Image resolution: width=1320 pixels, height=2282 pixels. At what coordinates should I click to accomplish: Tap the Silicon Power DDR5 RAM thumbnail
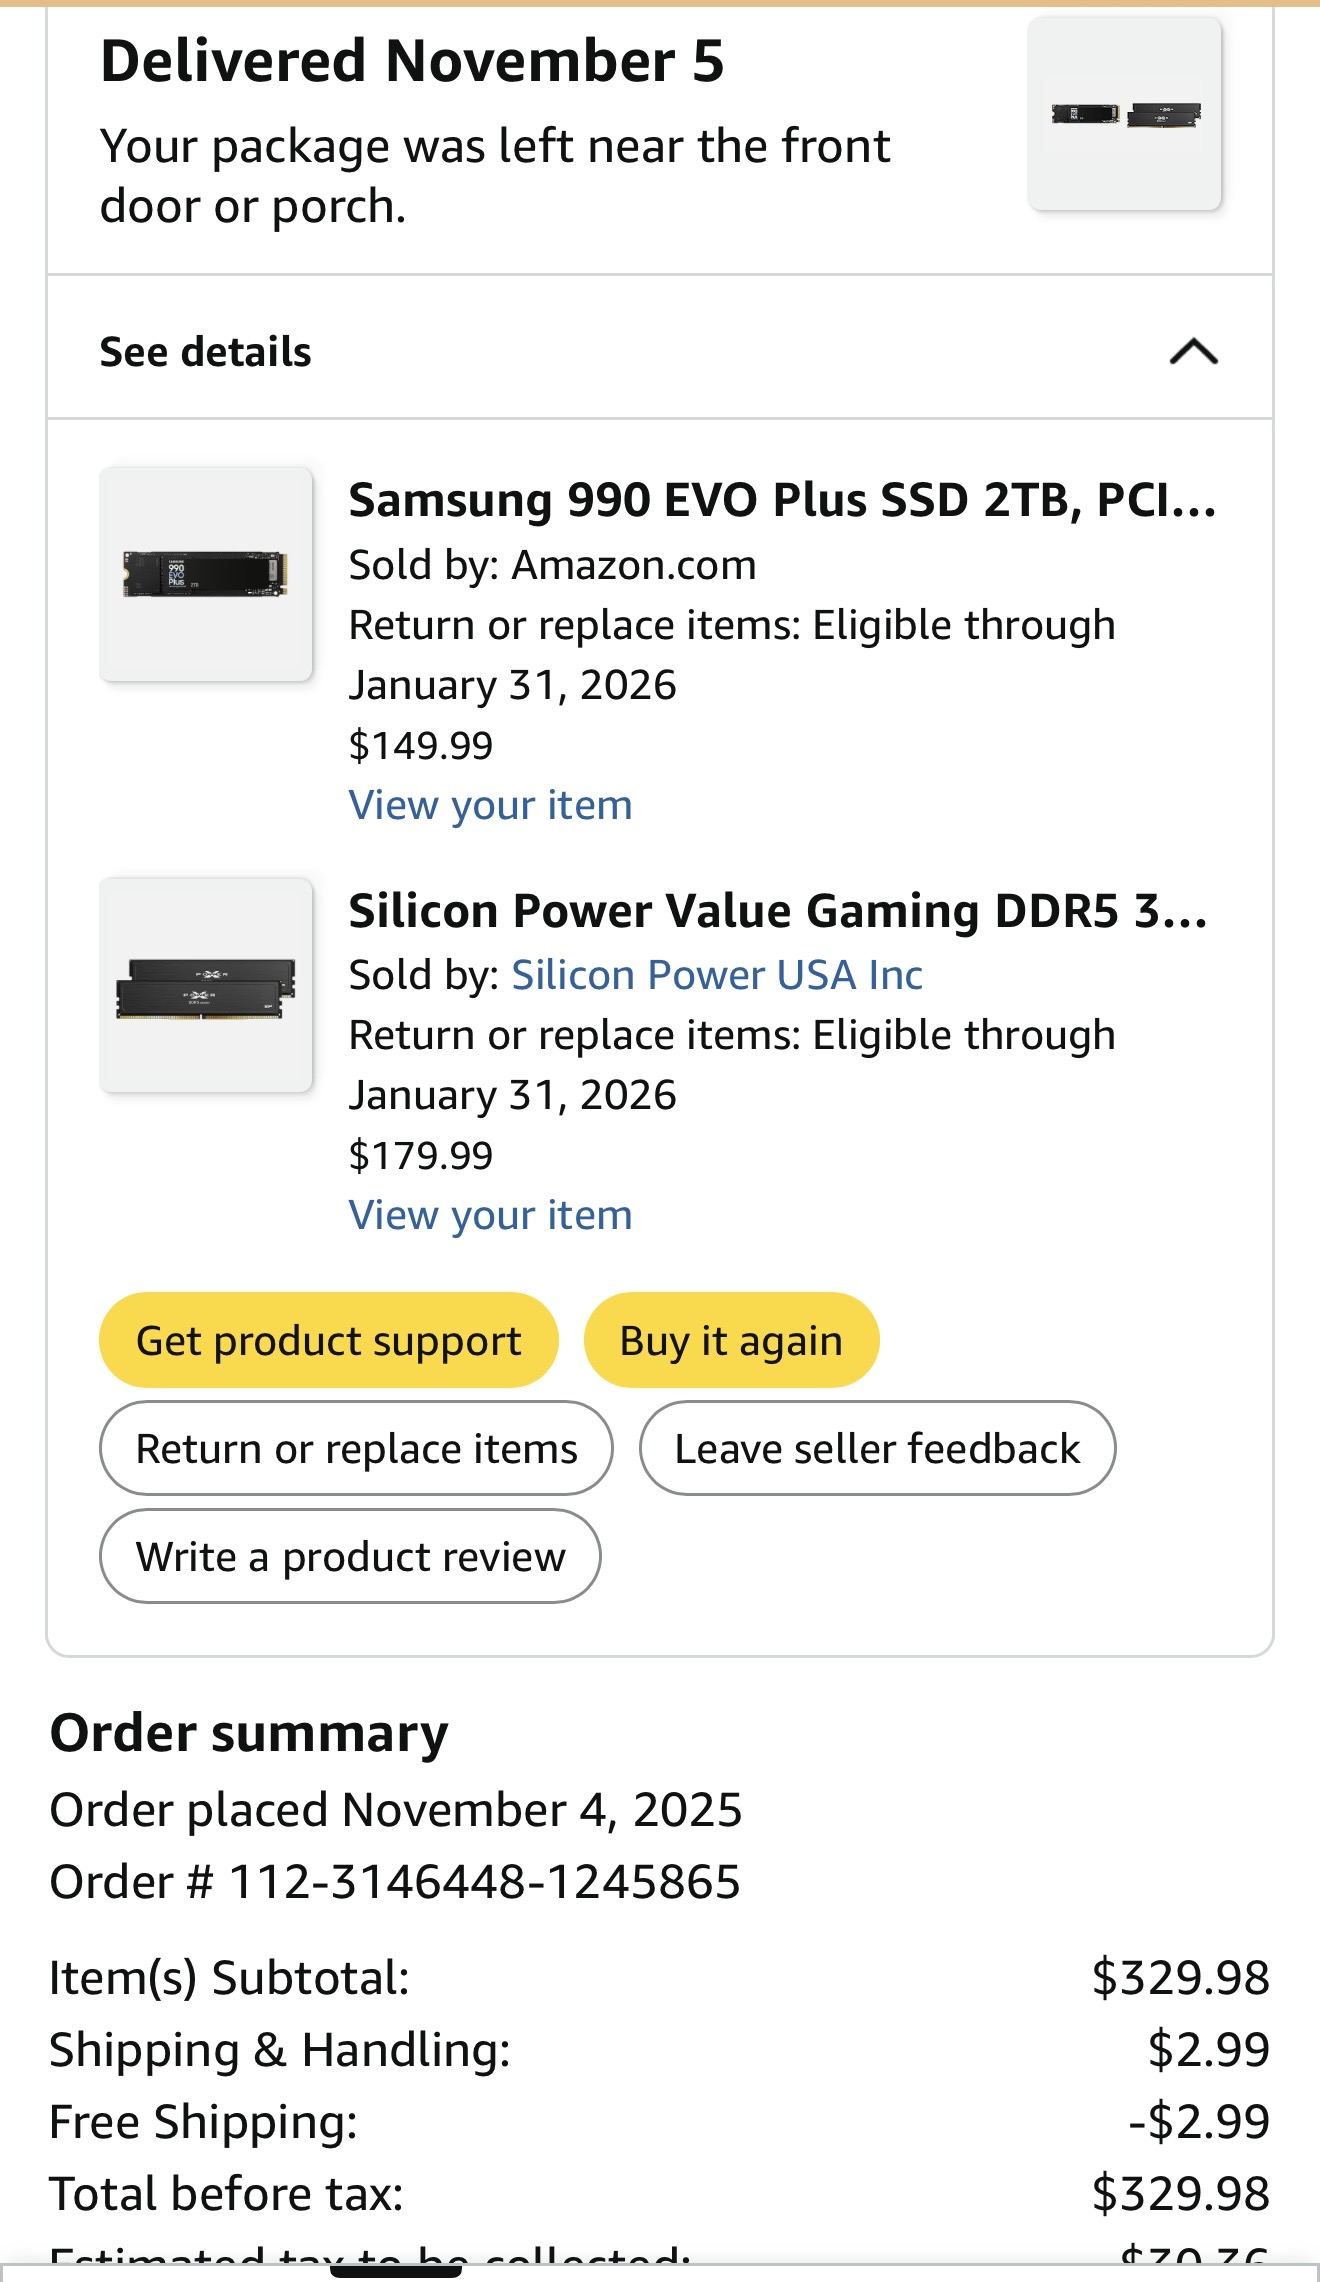[x=206, y=985]
